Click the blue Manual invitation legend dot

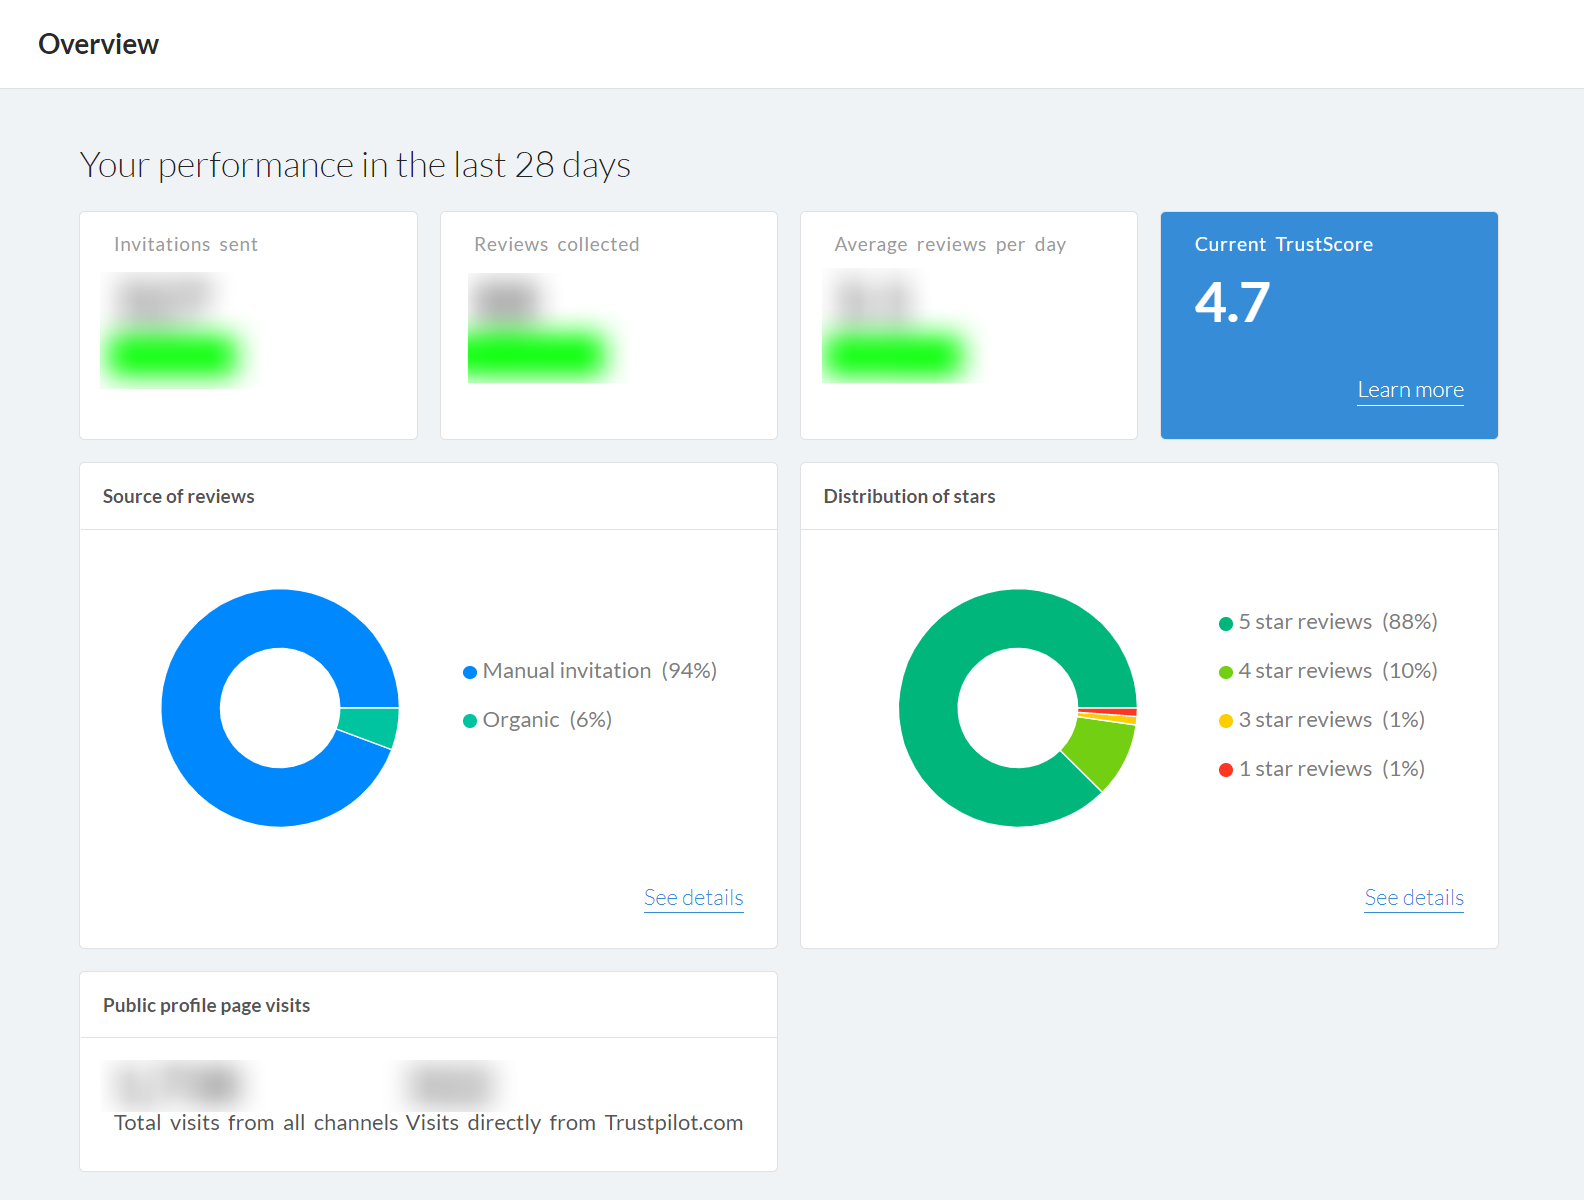[x=470, y=672]
